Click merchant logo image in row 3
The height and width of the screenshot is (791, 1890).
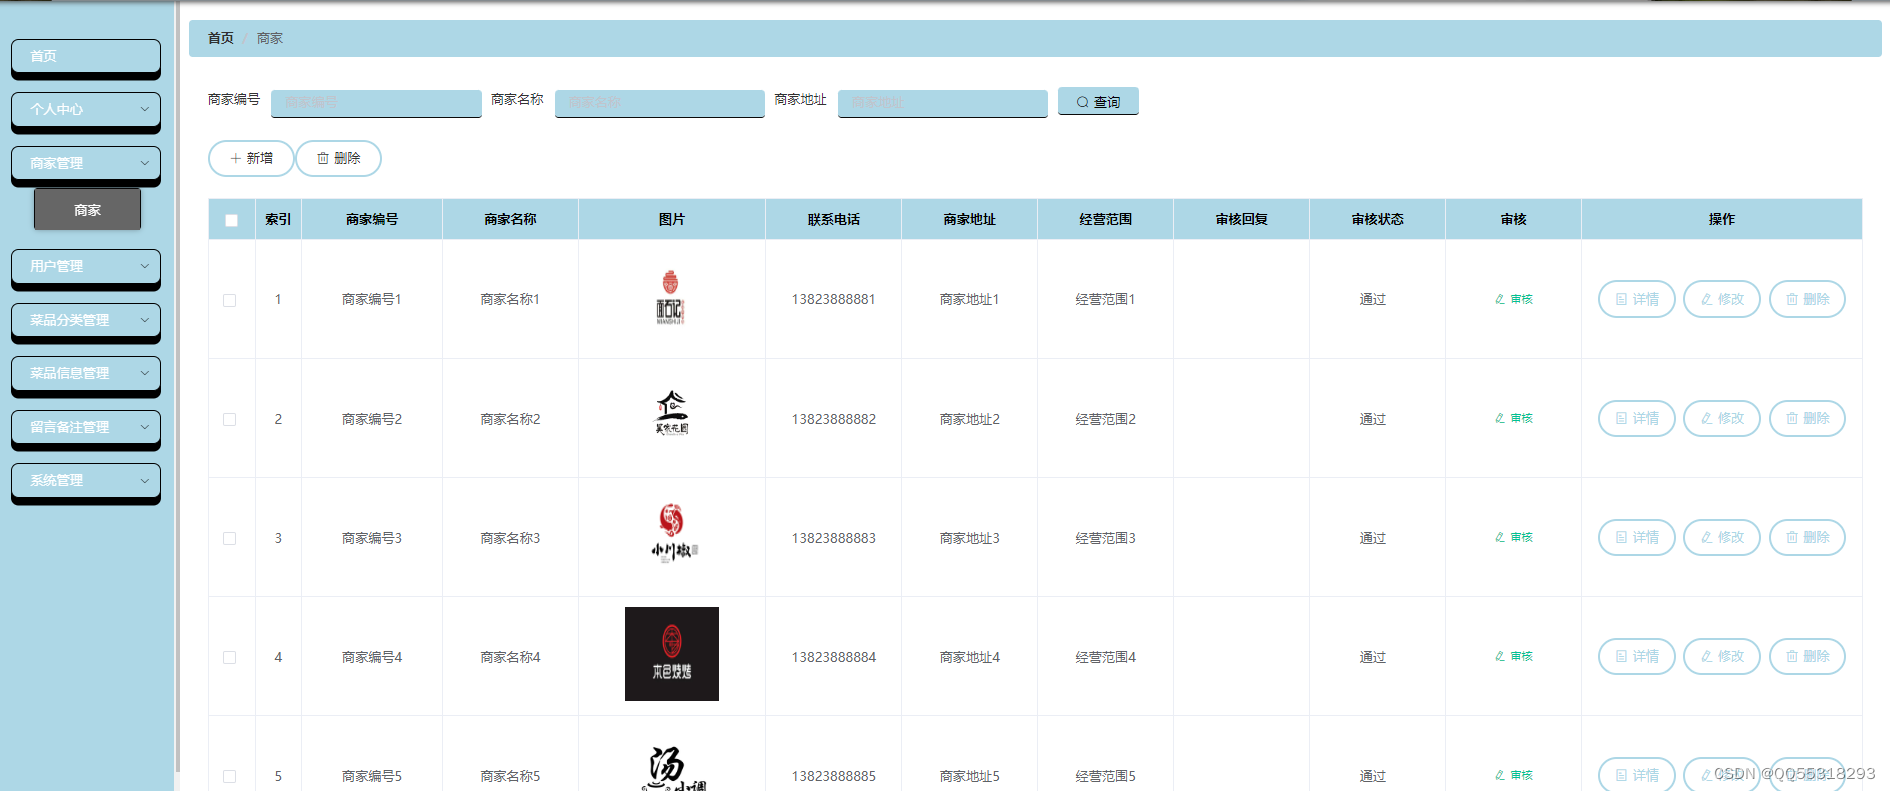tap(674, 533)
